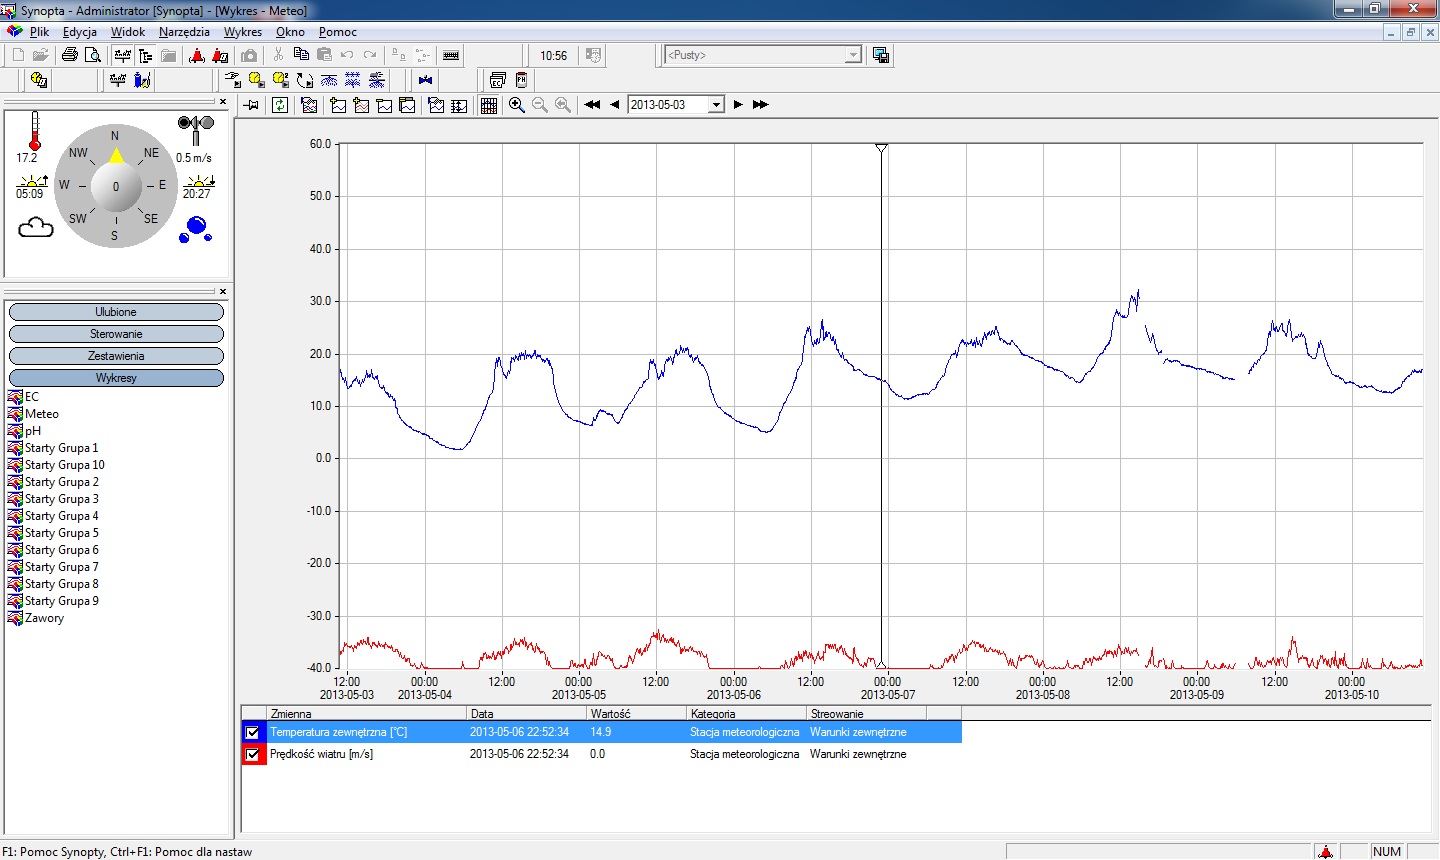Click the pin chart toolbar icon

[x=250, y=104]
